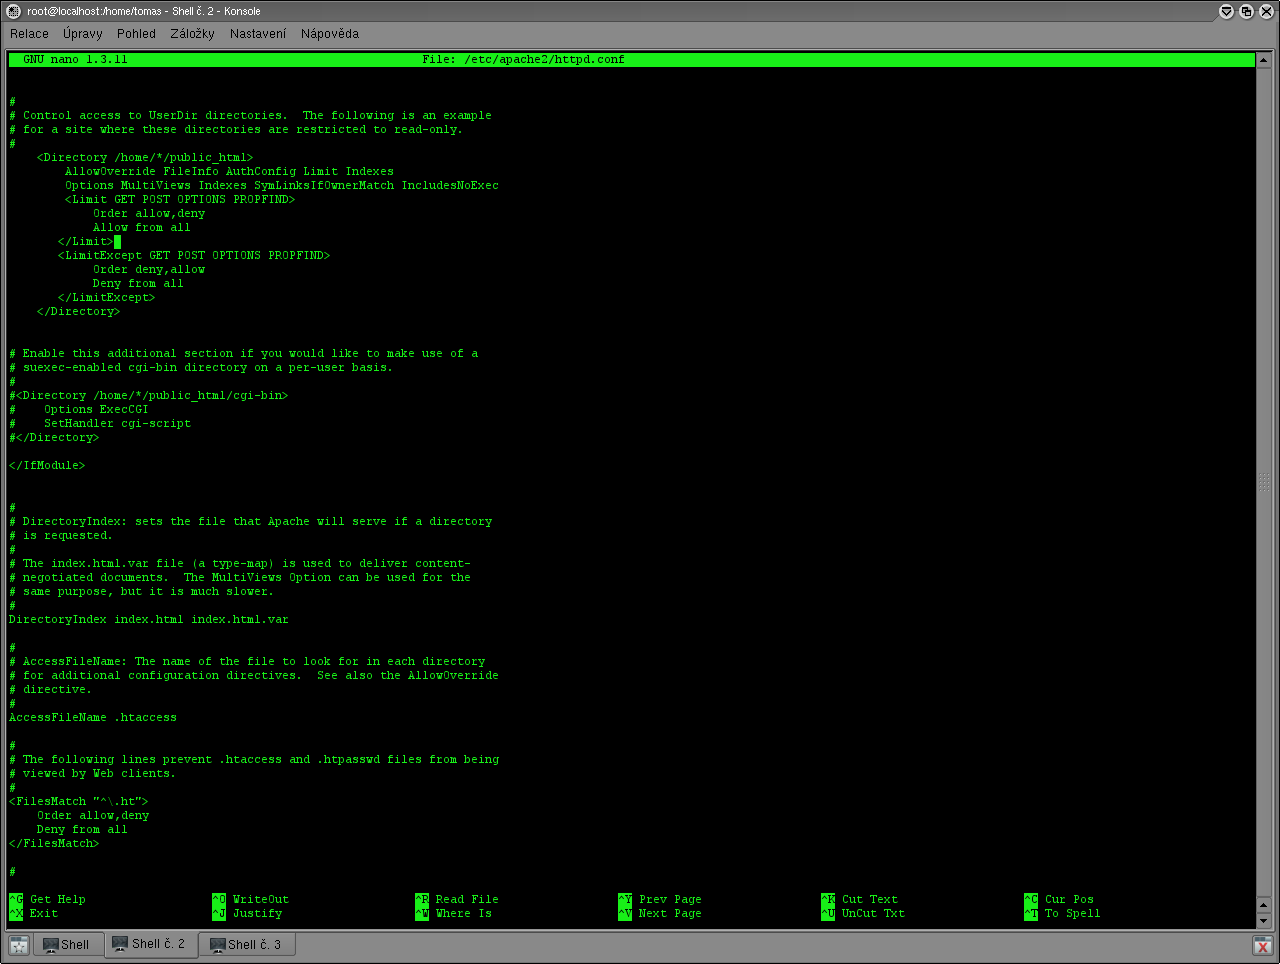The width and height of the screenshot is (1280, 964).
Task: Click the '^V Next Page' nano shortcut
Action: [x=660, y=914]
